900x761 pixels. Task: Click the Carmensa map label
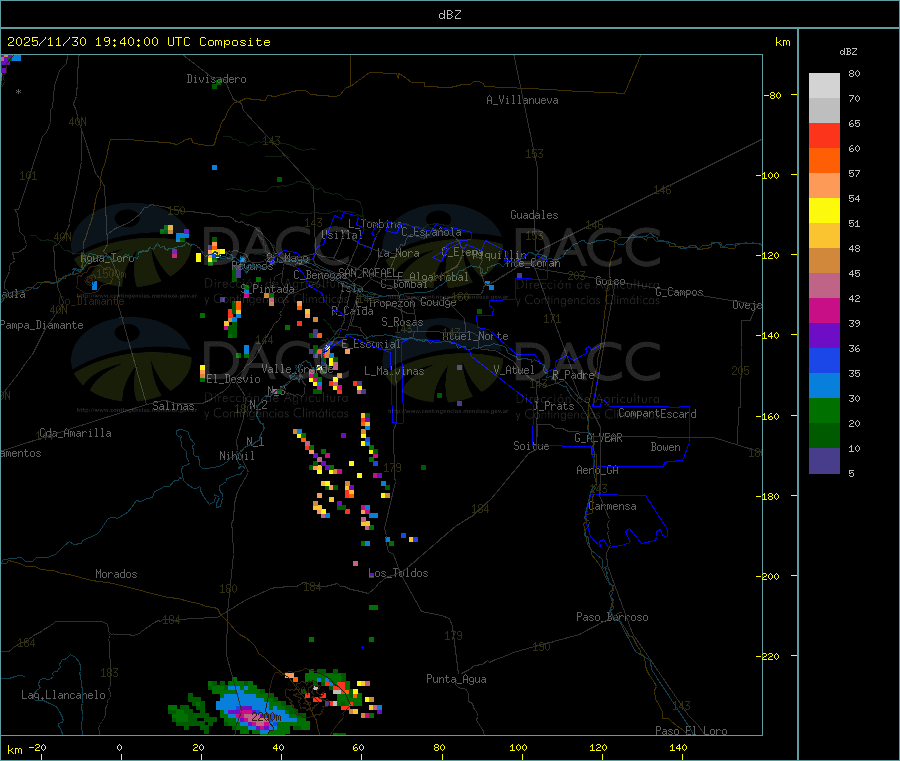tap(612, 506)
